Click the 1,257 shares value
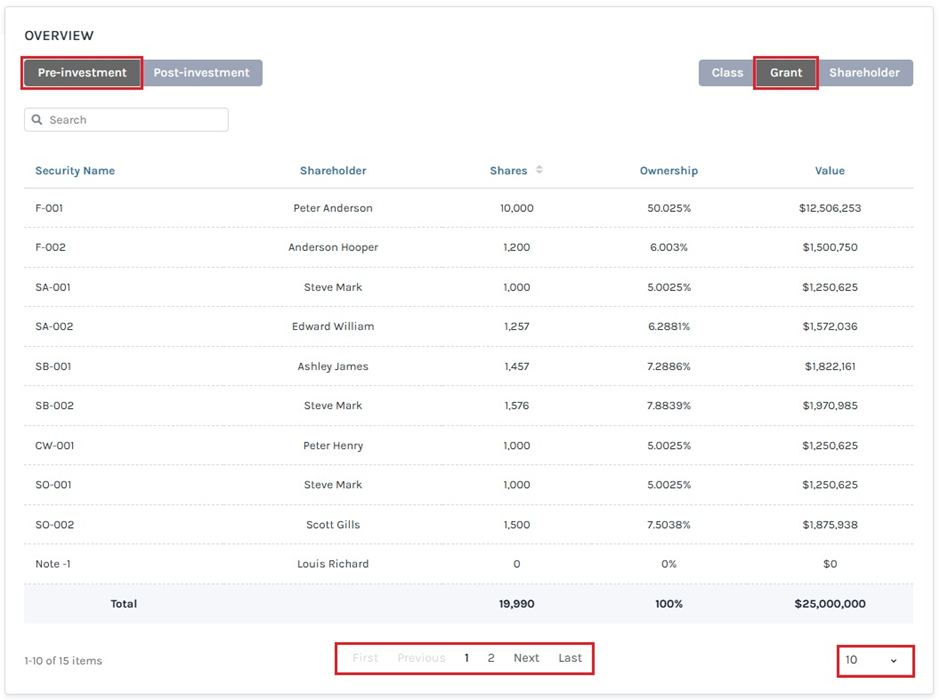The image size is (940, 700). [517, 326]
